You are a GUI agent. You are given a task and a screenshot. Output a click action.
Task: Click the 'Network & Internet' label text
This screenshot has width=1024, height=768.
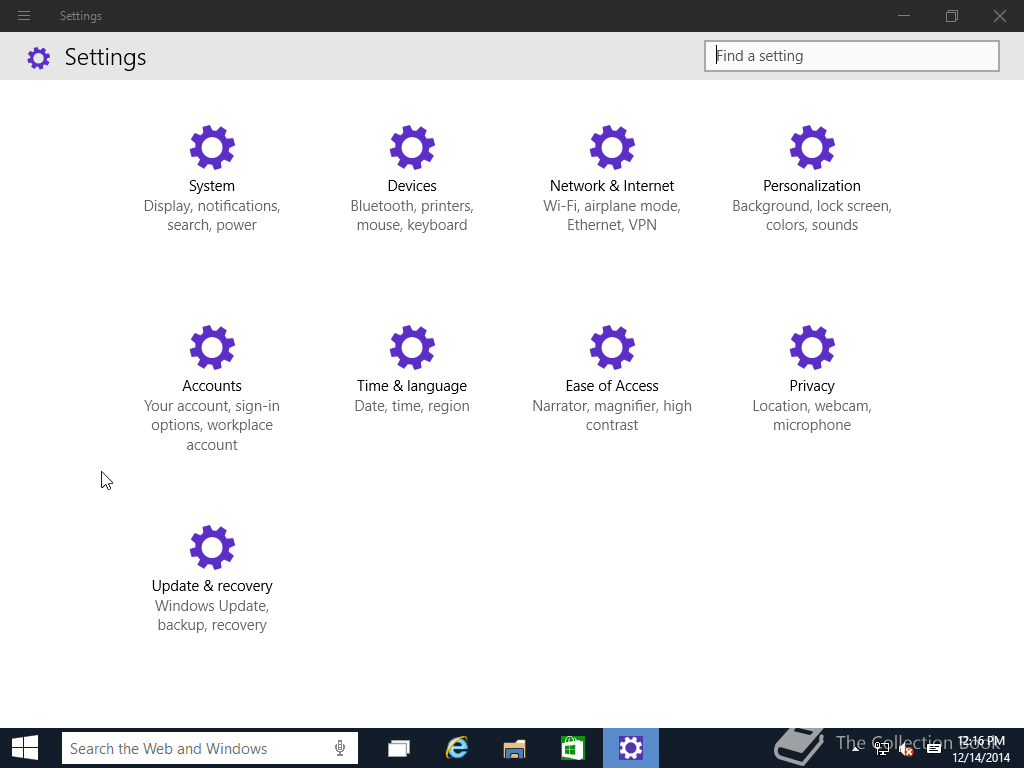[612, 186]
